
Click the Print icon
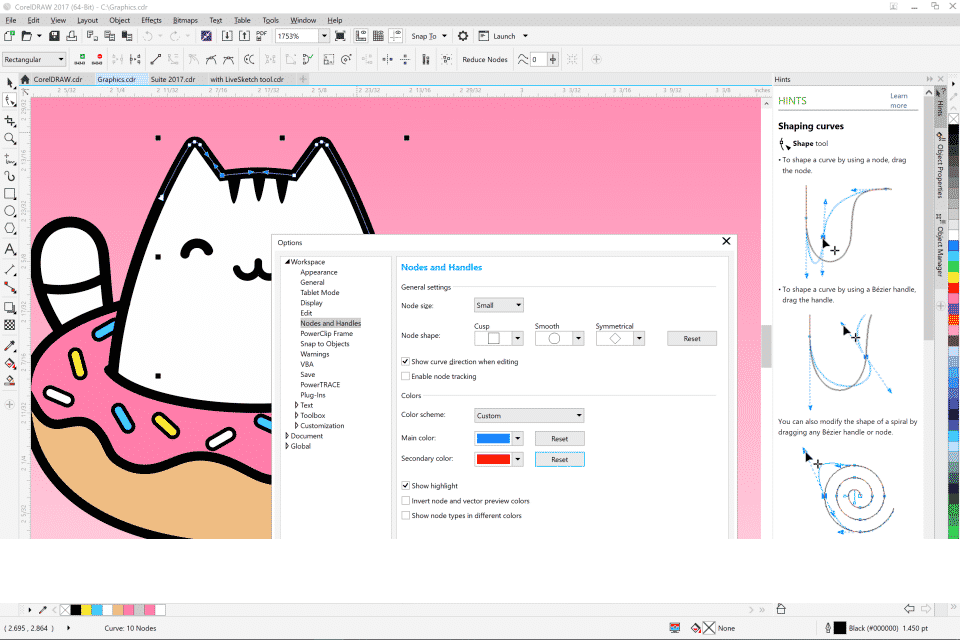tap(72, 36)
